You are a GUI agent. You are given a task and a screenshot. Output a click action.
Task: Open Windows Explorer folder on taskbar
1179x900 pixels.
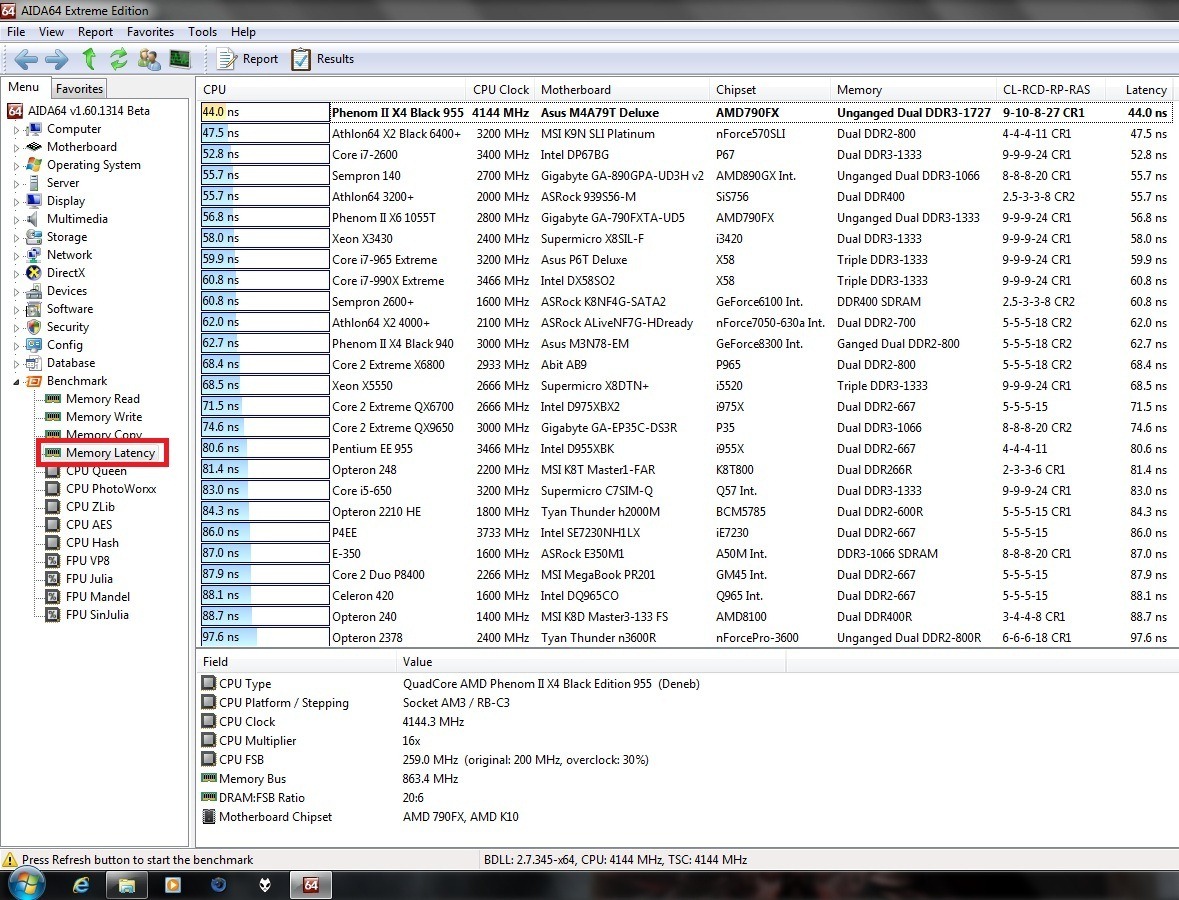[x=126, y=885]
